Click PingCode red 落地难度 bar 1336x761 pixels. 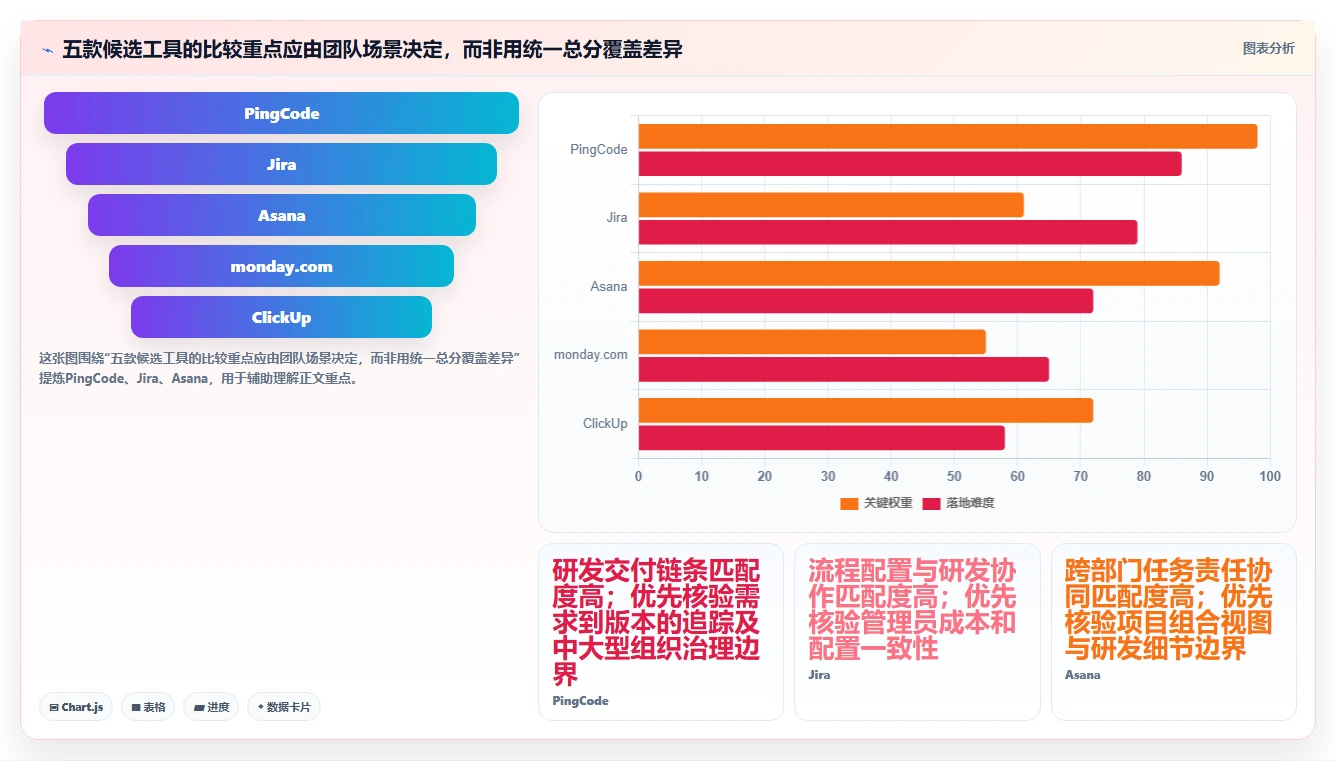tap(910, 163)
